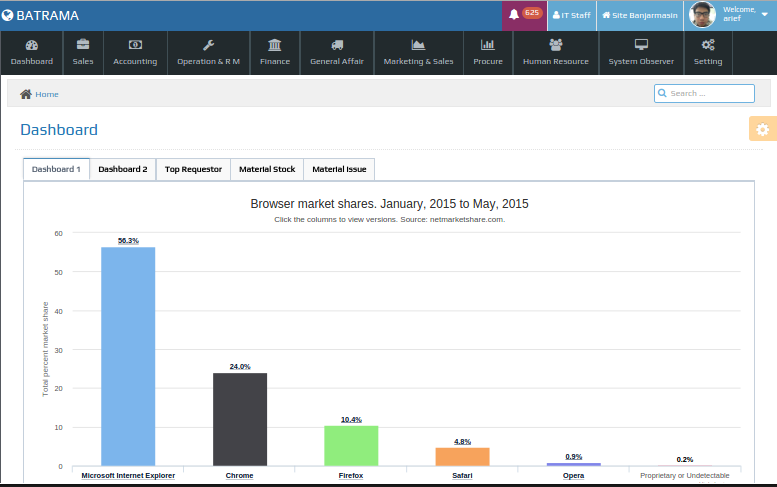Click the Dashboard gauge icon in navbar
Screen dimensions: 777x487
click(32, 45)
